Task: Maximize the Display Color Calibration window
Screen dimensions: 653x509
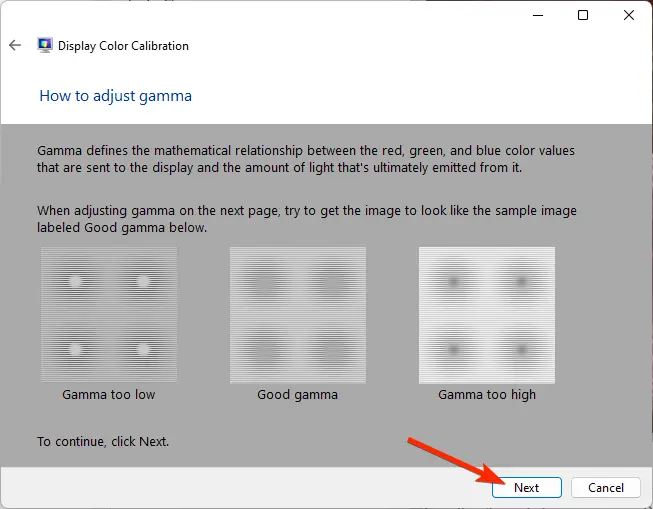Action: tap(583, 15)
